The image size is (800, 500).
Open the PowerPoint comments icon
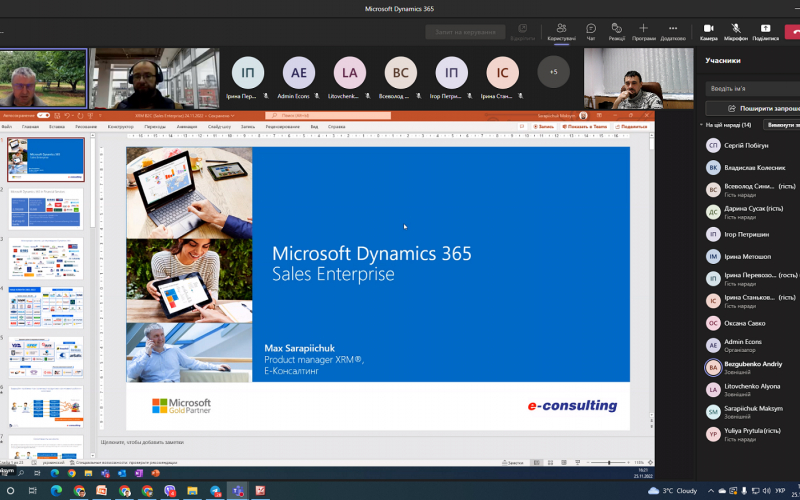point(521,127)
